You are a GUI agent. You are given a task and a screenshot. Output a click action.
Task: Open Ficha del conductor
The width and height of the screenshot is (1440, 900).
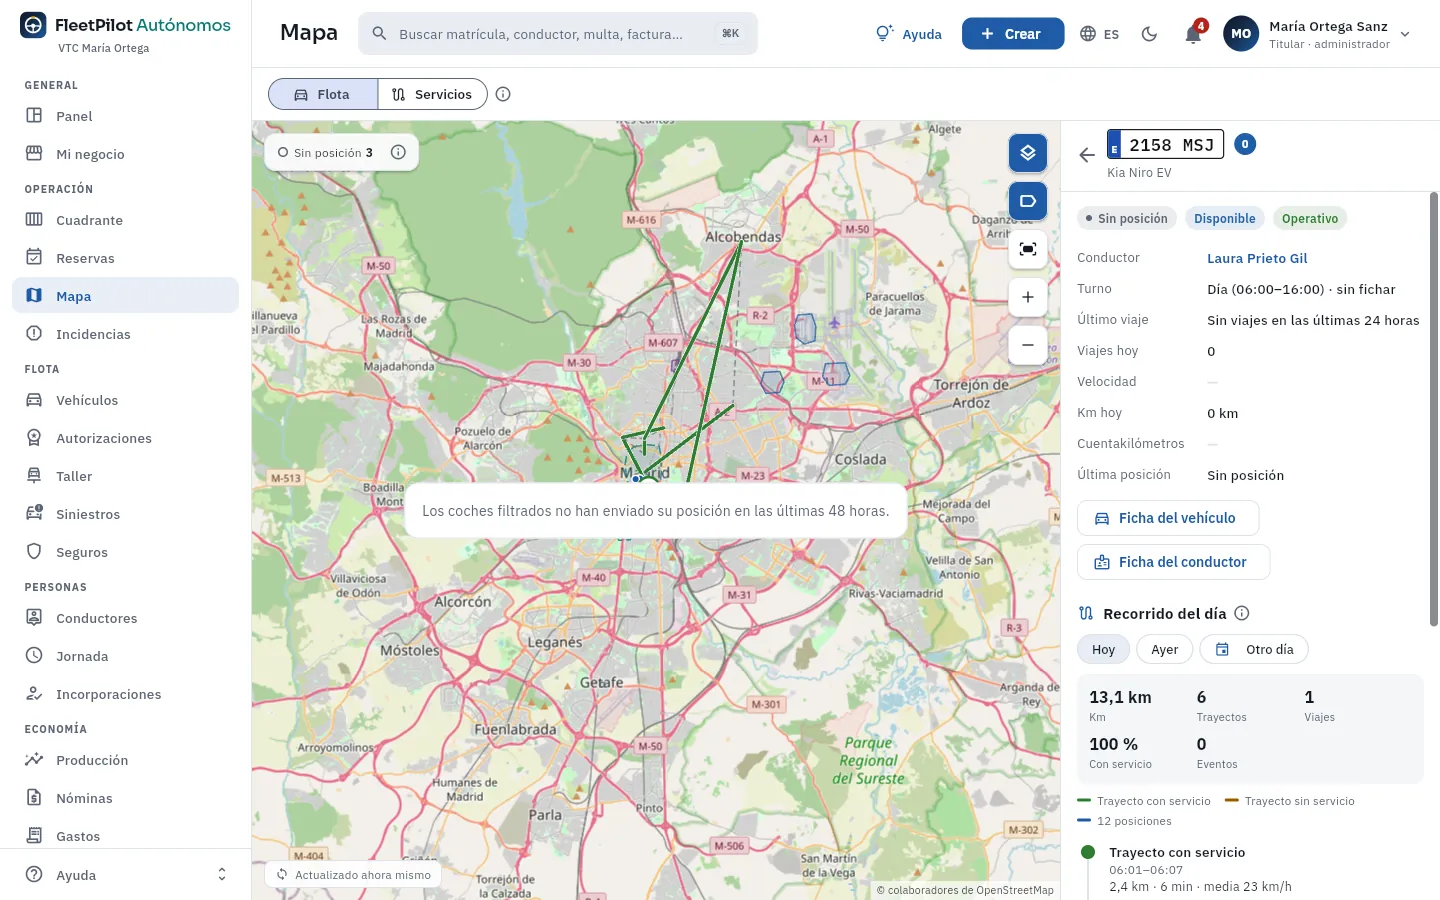click(1173, 562)
